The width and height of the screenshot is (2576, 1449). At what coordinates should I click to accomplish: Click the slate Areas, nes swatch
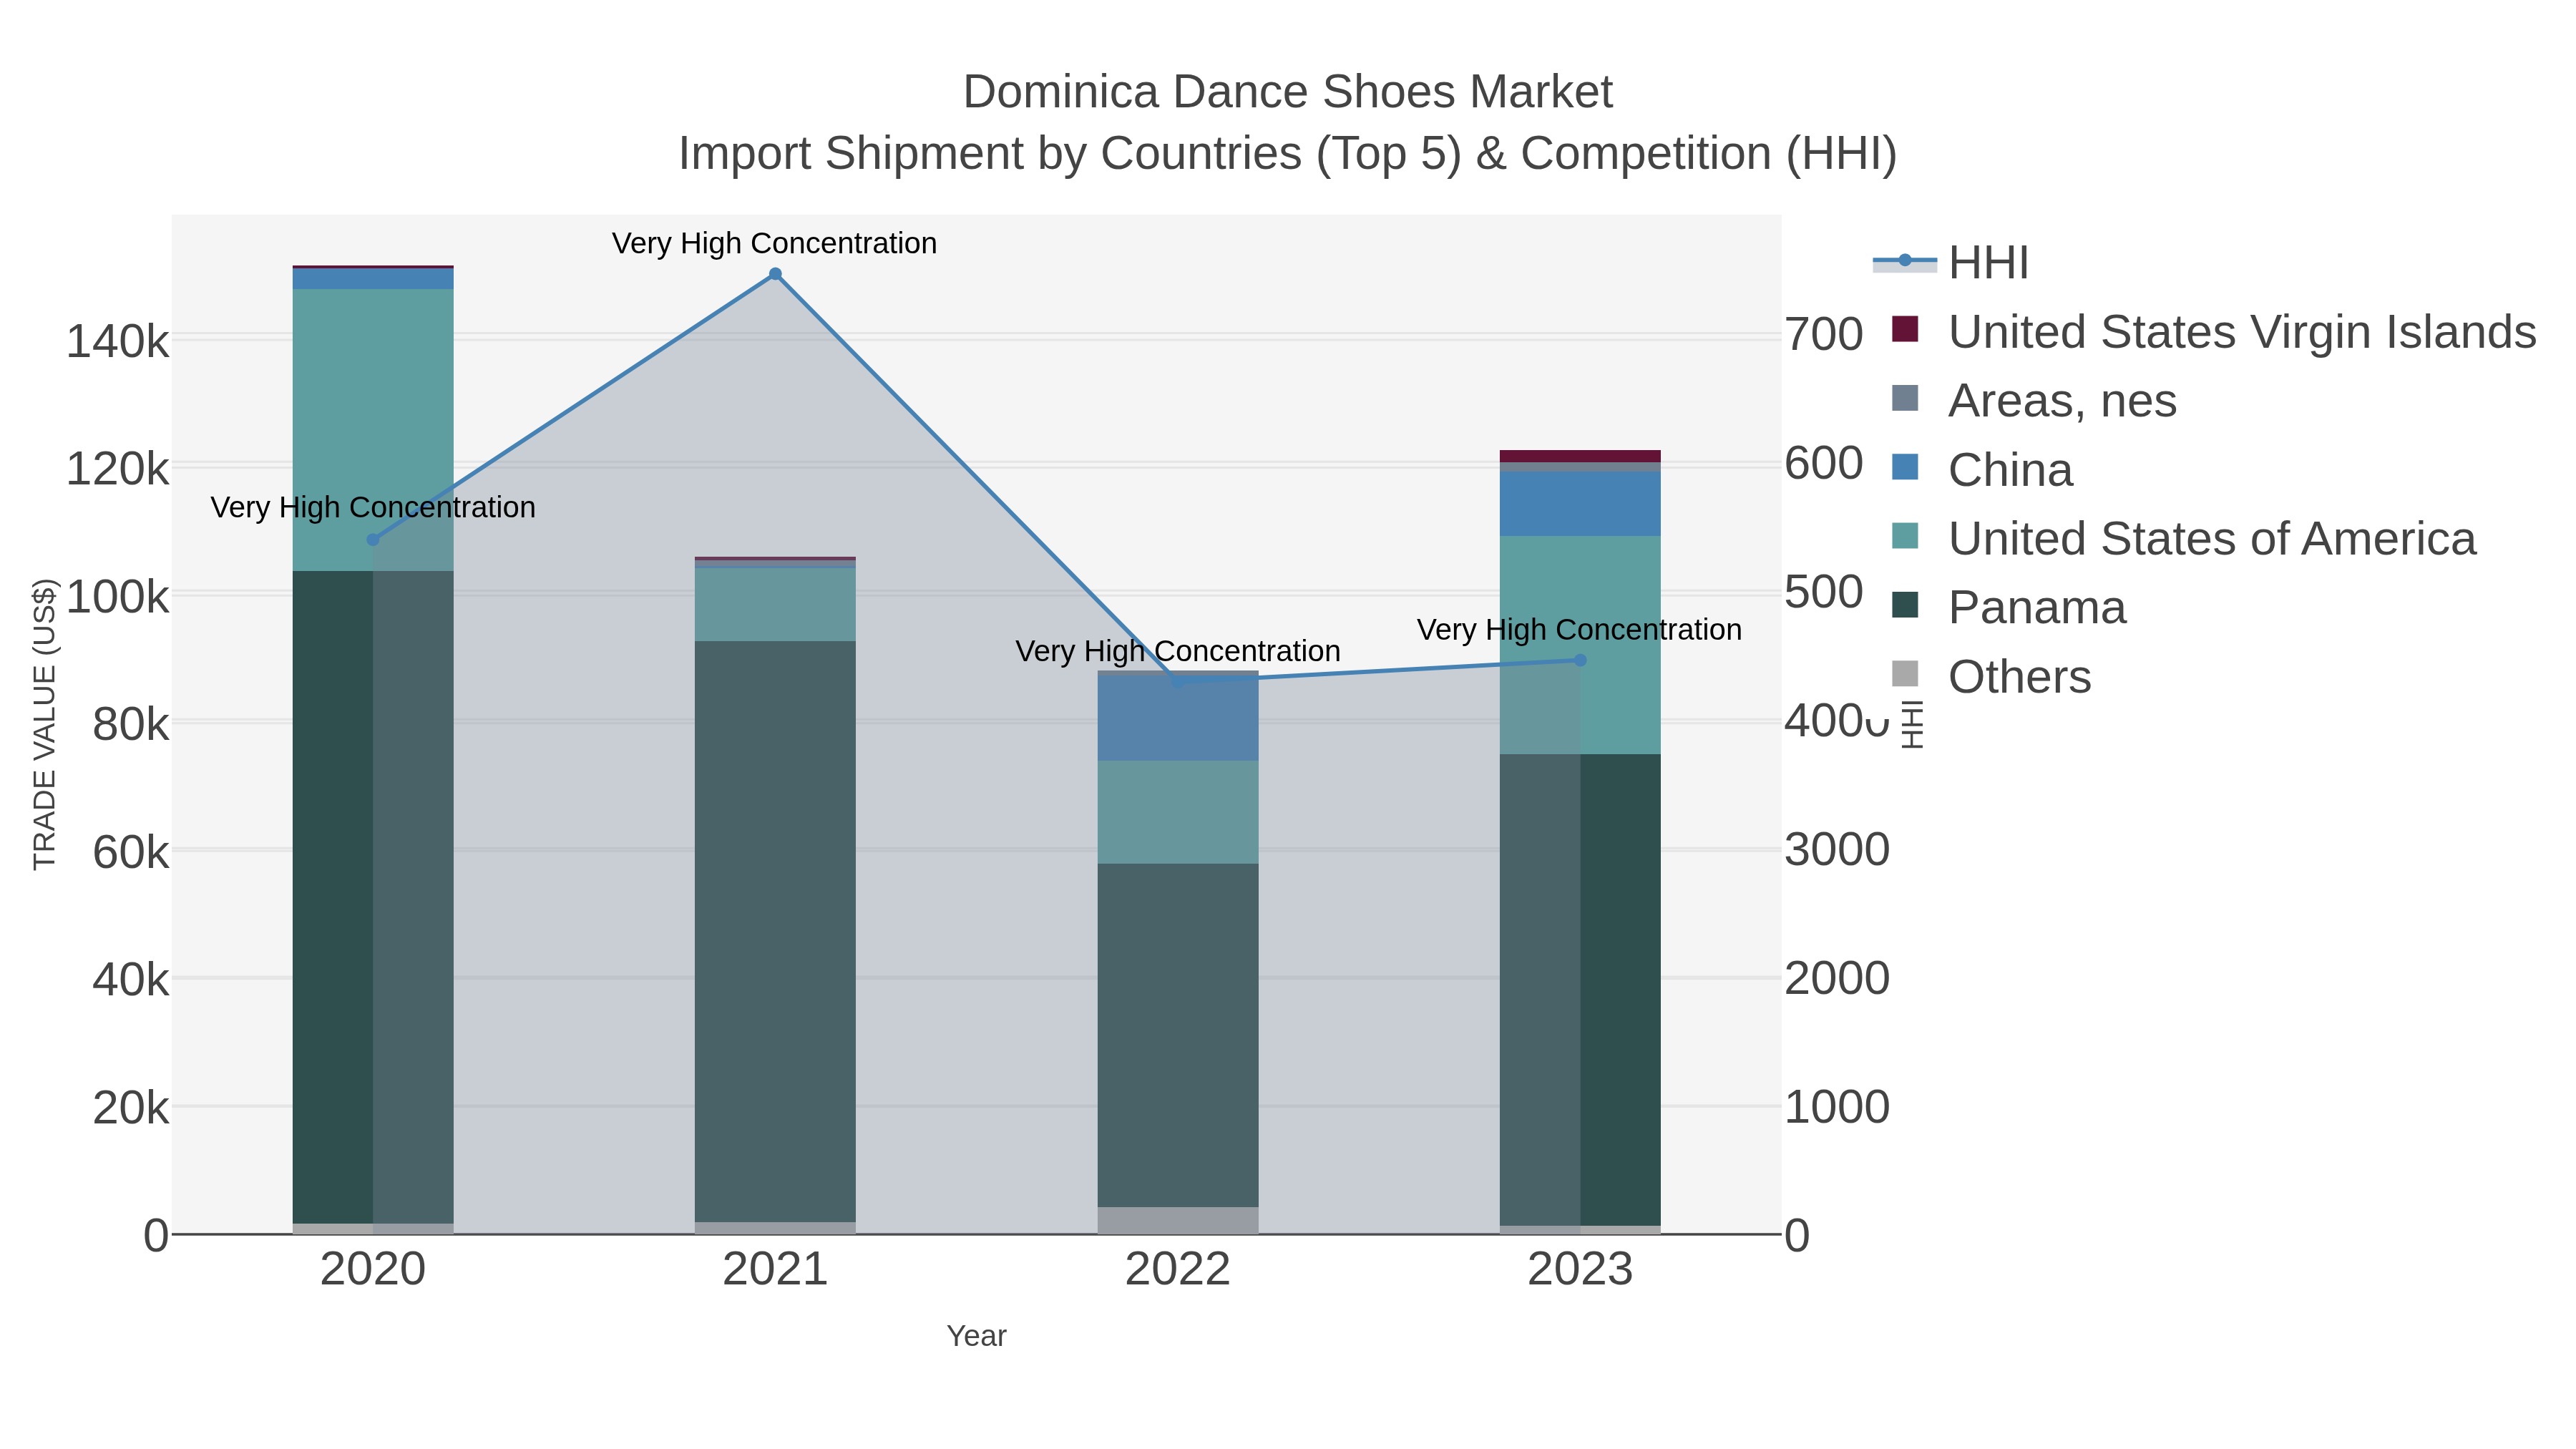coord(1905,398)
